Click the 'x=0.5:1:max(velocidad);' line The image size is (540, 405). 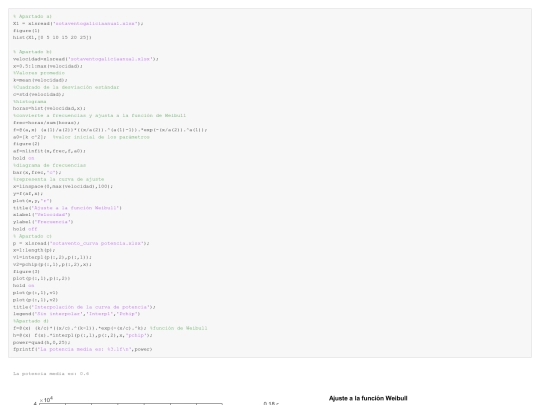tap(48, 66)
